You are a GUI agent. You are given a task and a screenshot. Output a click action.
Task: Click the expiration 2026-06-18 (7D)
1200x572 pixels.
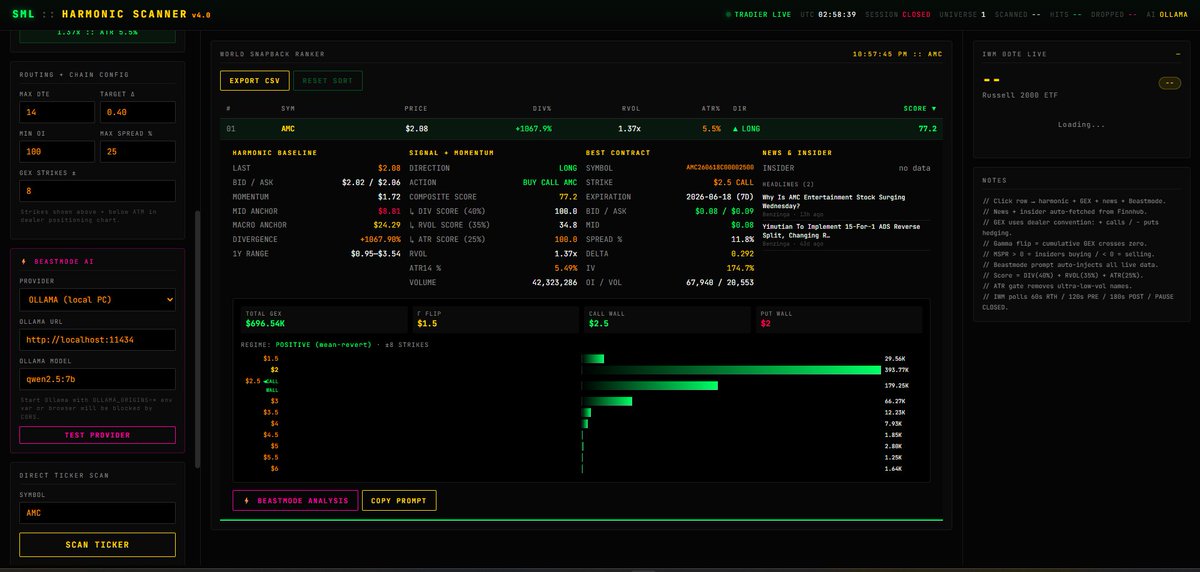pos(719,197)
